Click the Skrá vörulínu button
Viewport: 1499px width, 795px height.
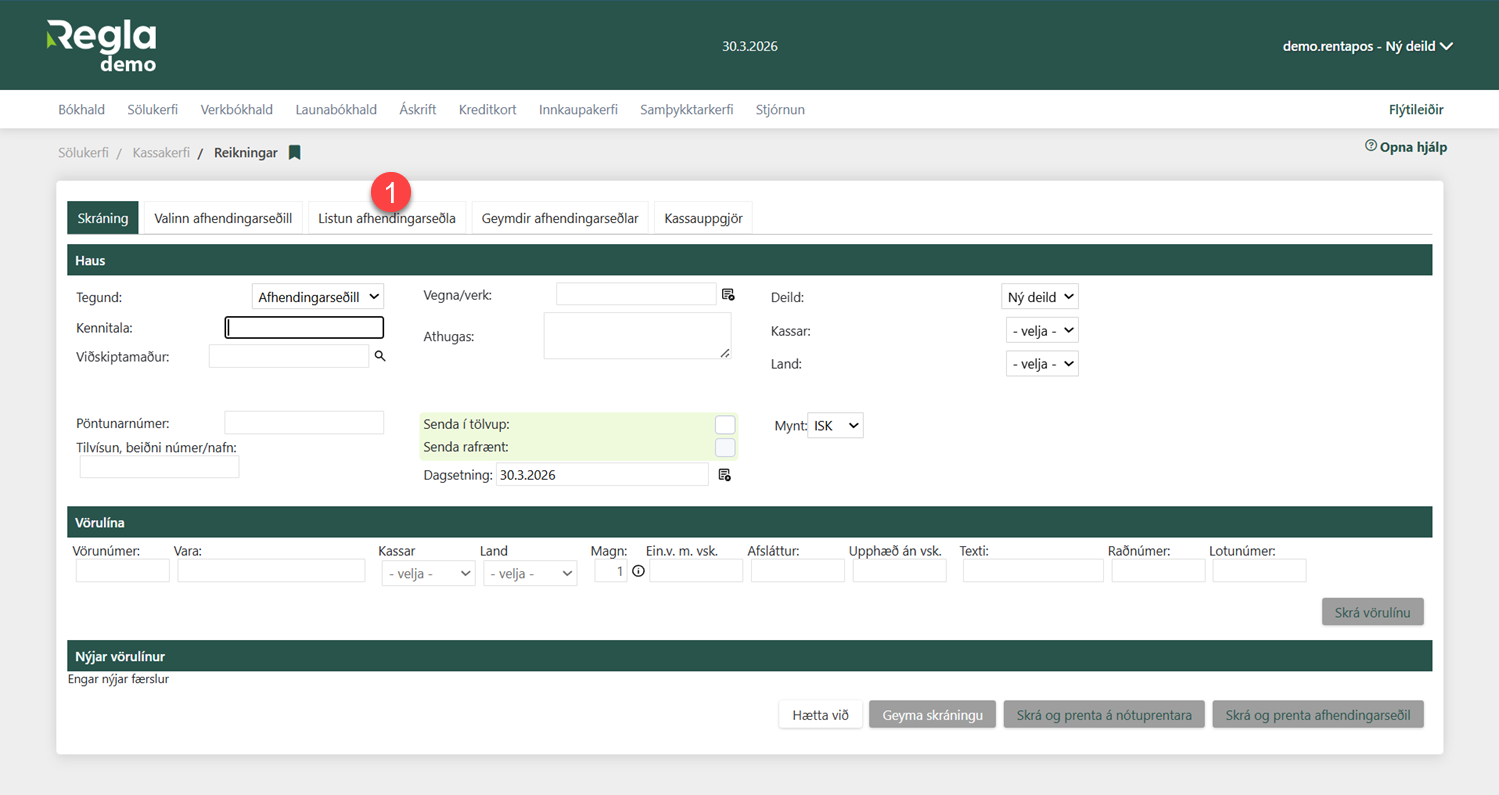[x=1372, y=612]
